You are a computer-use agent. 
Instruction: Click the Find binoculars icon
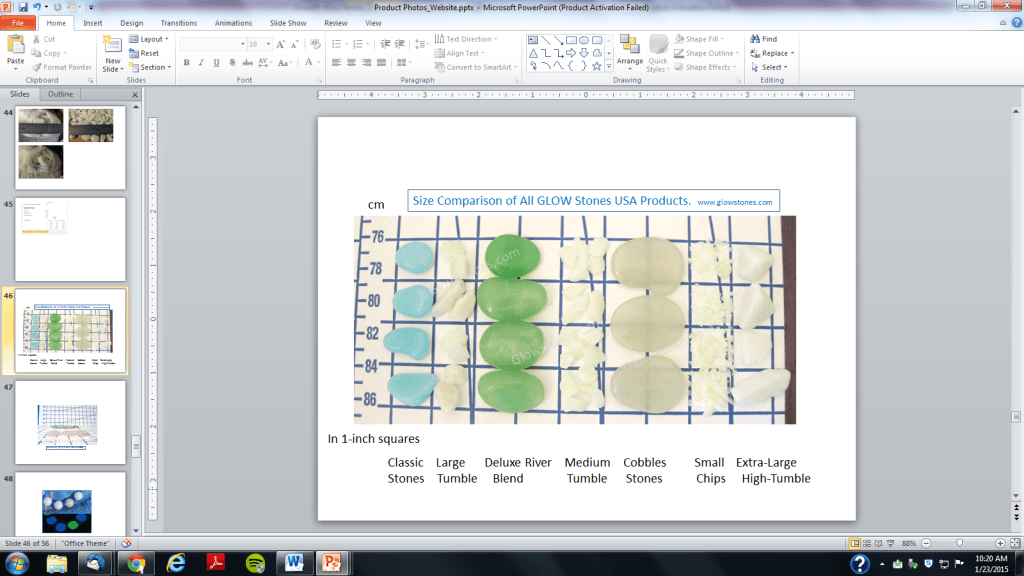pos(755,39)
